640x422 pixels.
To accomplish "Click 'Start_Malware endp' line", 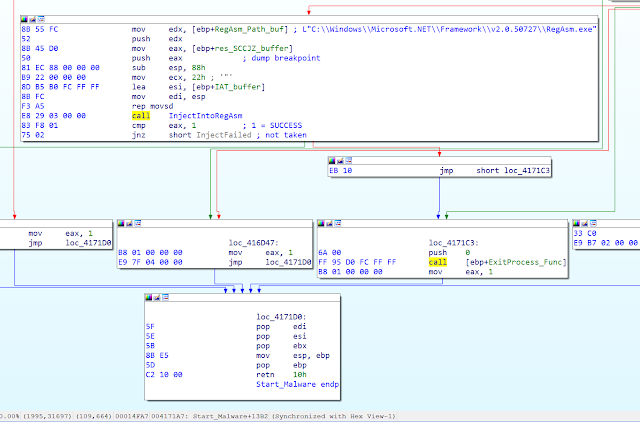I will pyautogui.click(x=298, y=384).
